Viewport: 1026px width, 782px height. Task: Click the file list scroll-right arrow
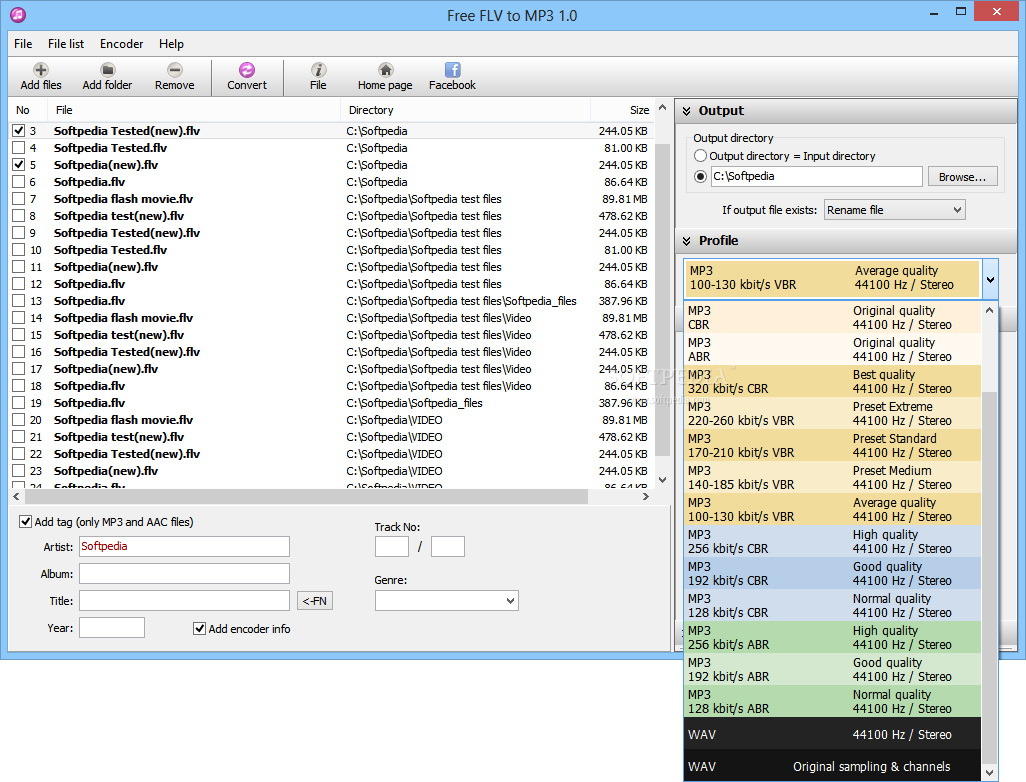click(x=646, y=497)
